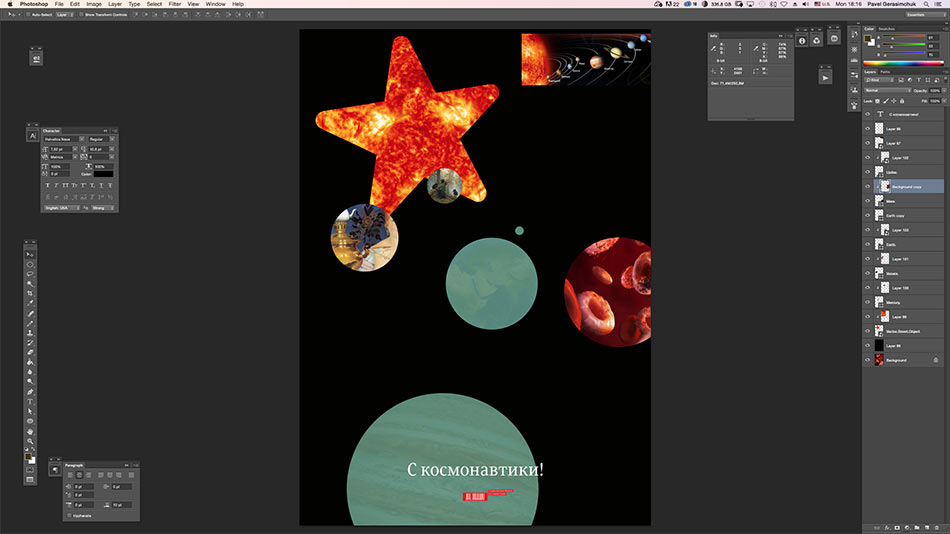Open macOS Spotlight search
This screenshot has width=950, height=534.
(926, 4)
